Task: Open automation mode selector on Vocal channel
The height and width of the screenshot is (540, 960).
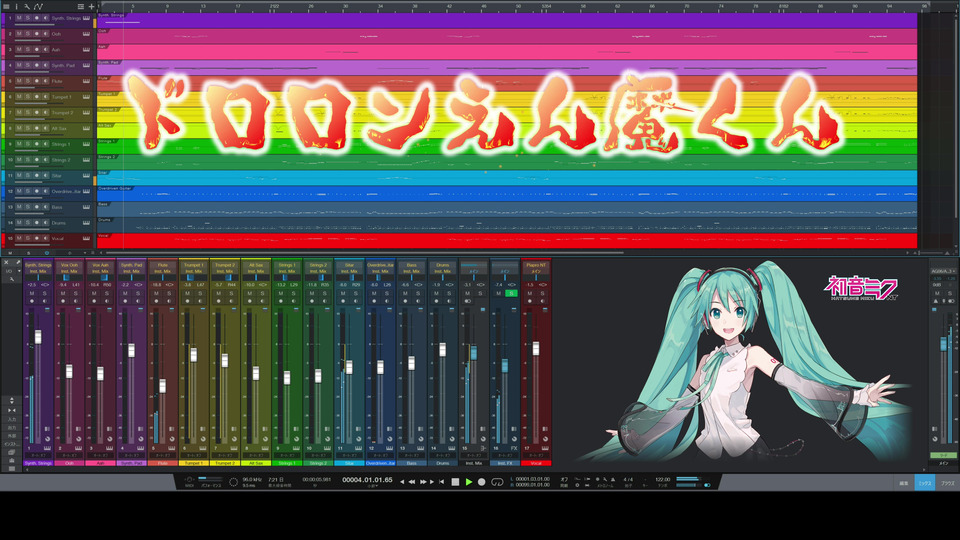Action: coord(536,456)
